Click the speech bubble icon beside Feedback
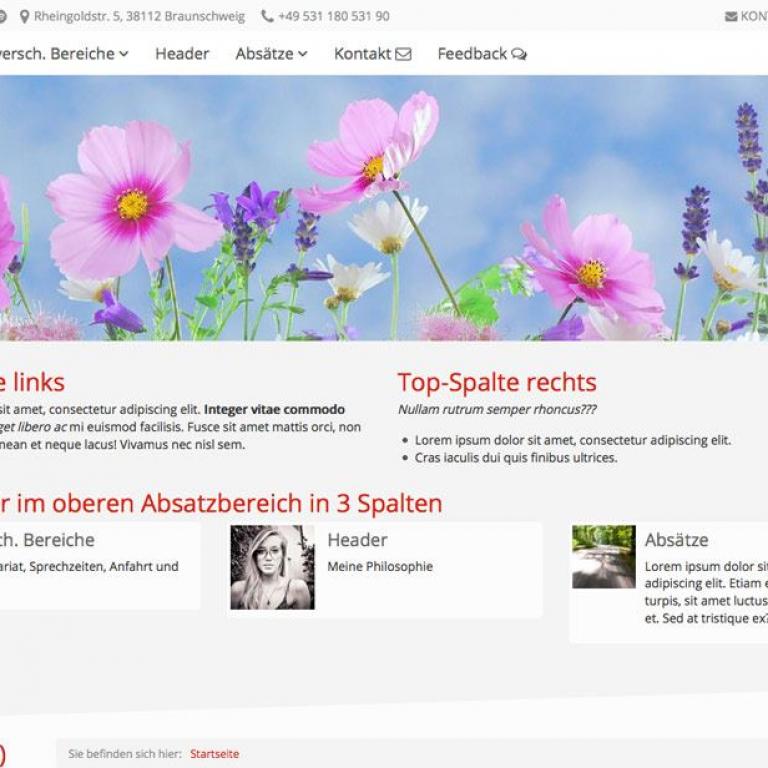This screenshot has width=768, height=768. (518, 54)
